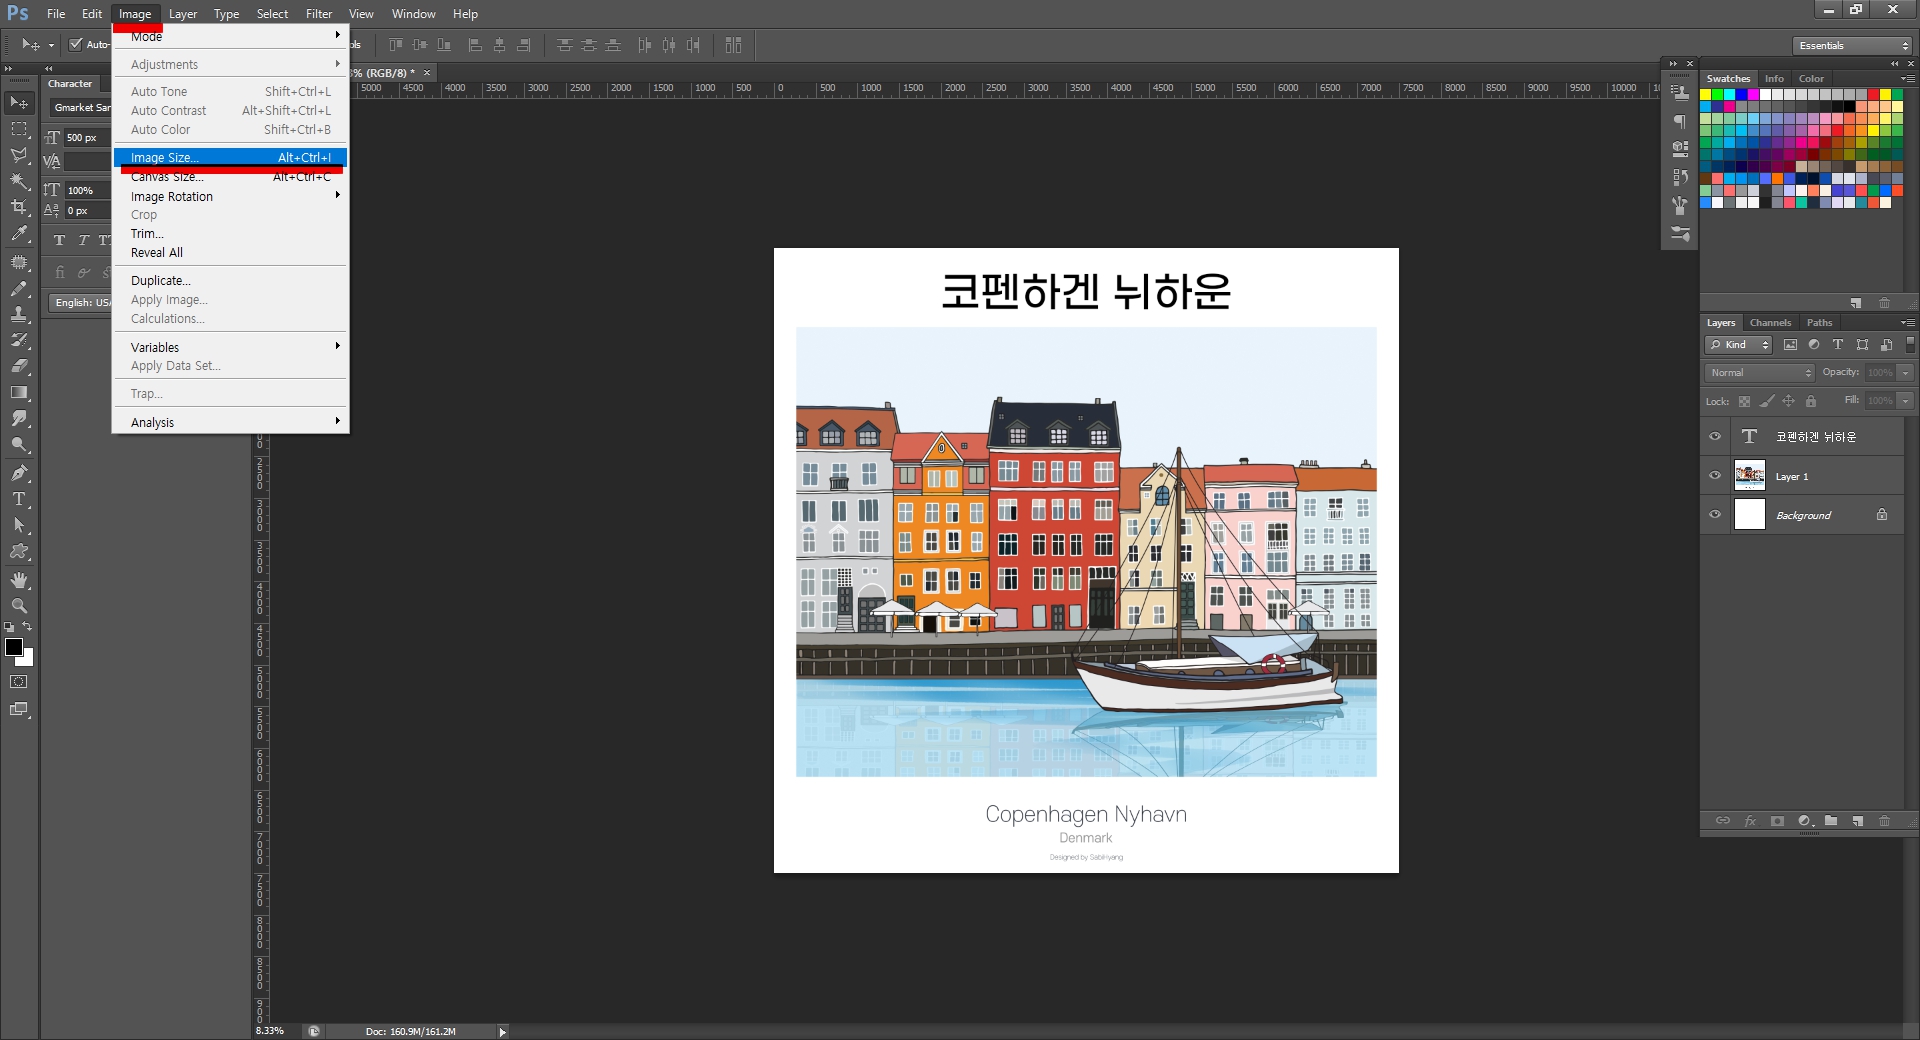Open the blending mode dropdown showing Normal
This screenshot has width=1920, height=1040.
pos(1757,372)
